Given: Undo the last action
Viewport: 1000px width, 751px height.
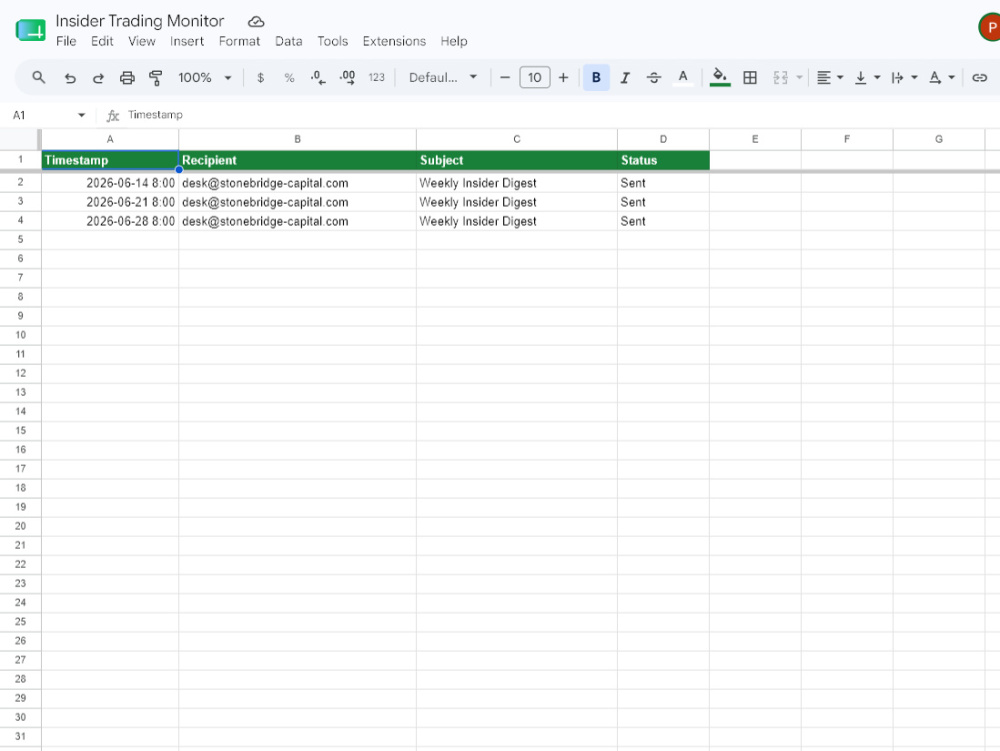Looking at the screenshot, I should 70,78.
